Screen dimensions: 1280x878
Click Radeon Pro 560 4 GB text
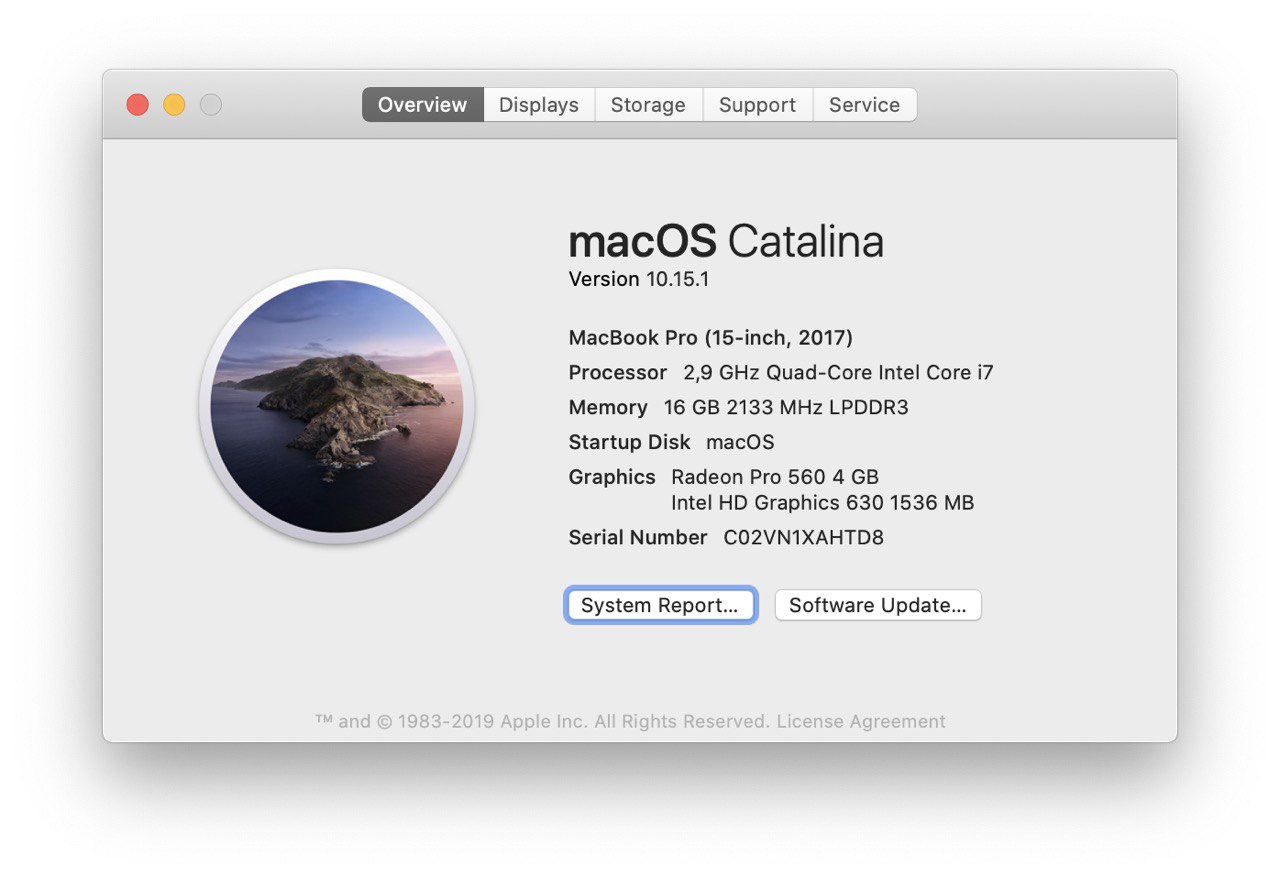pyautogui.click(x=775, y=477)
